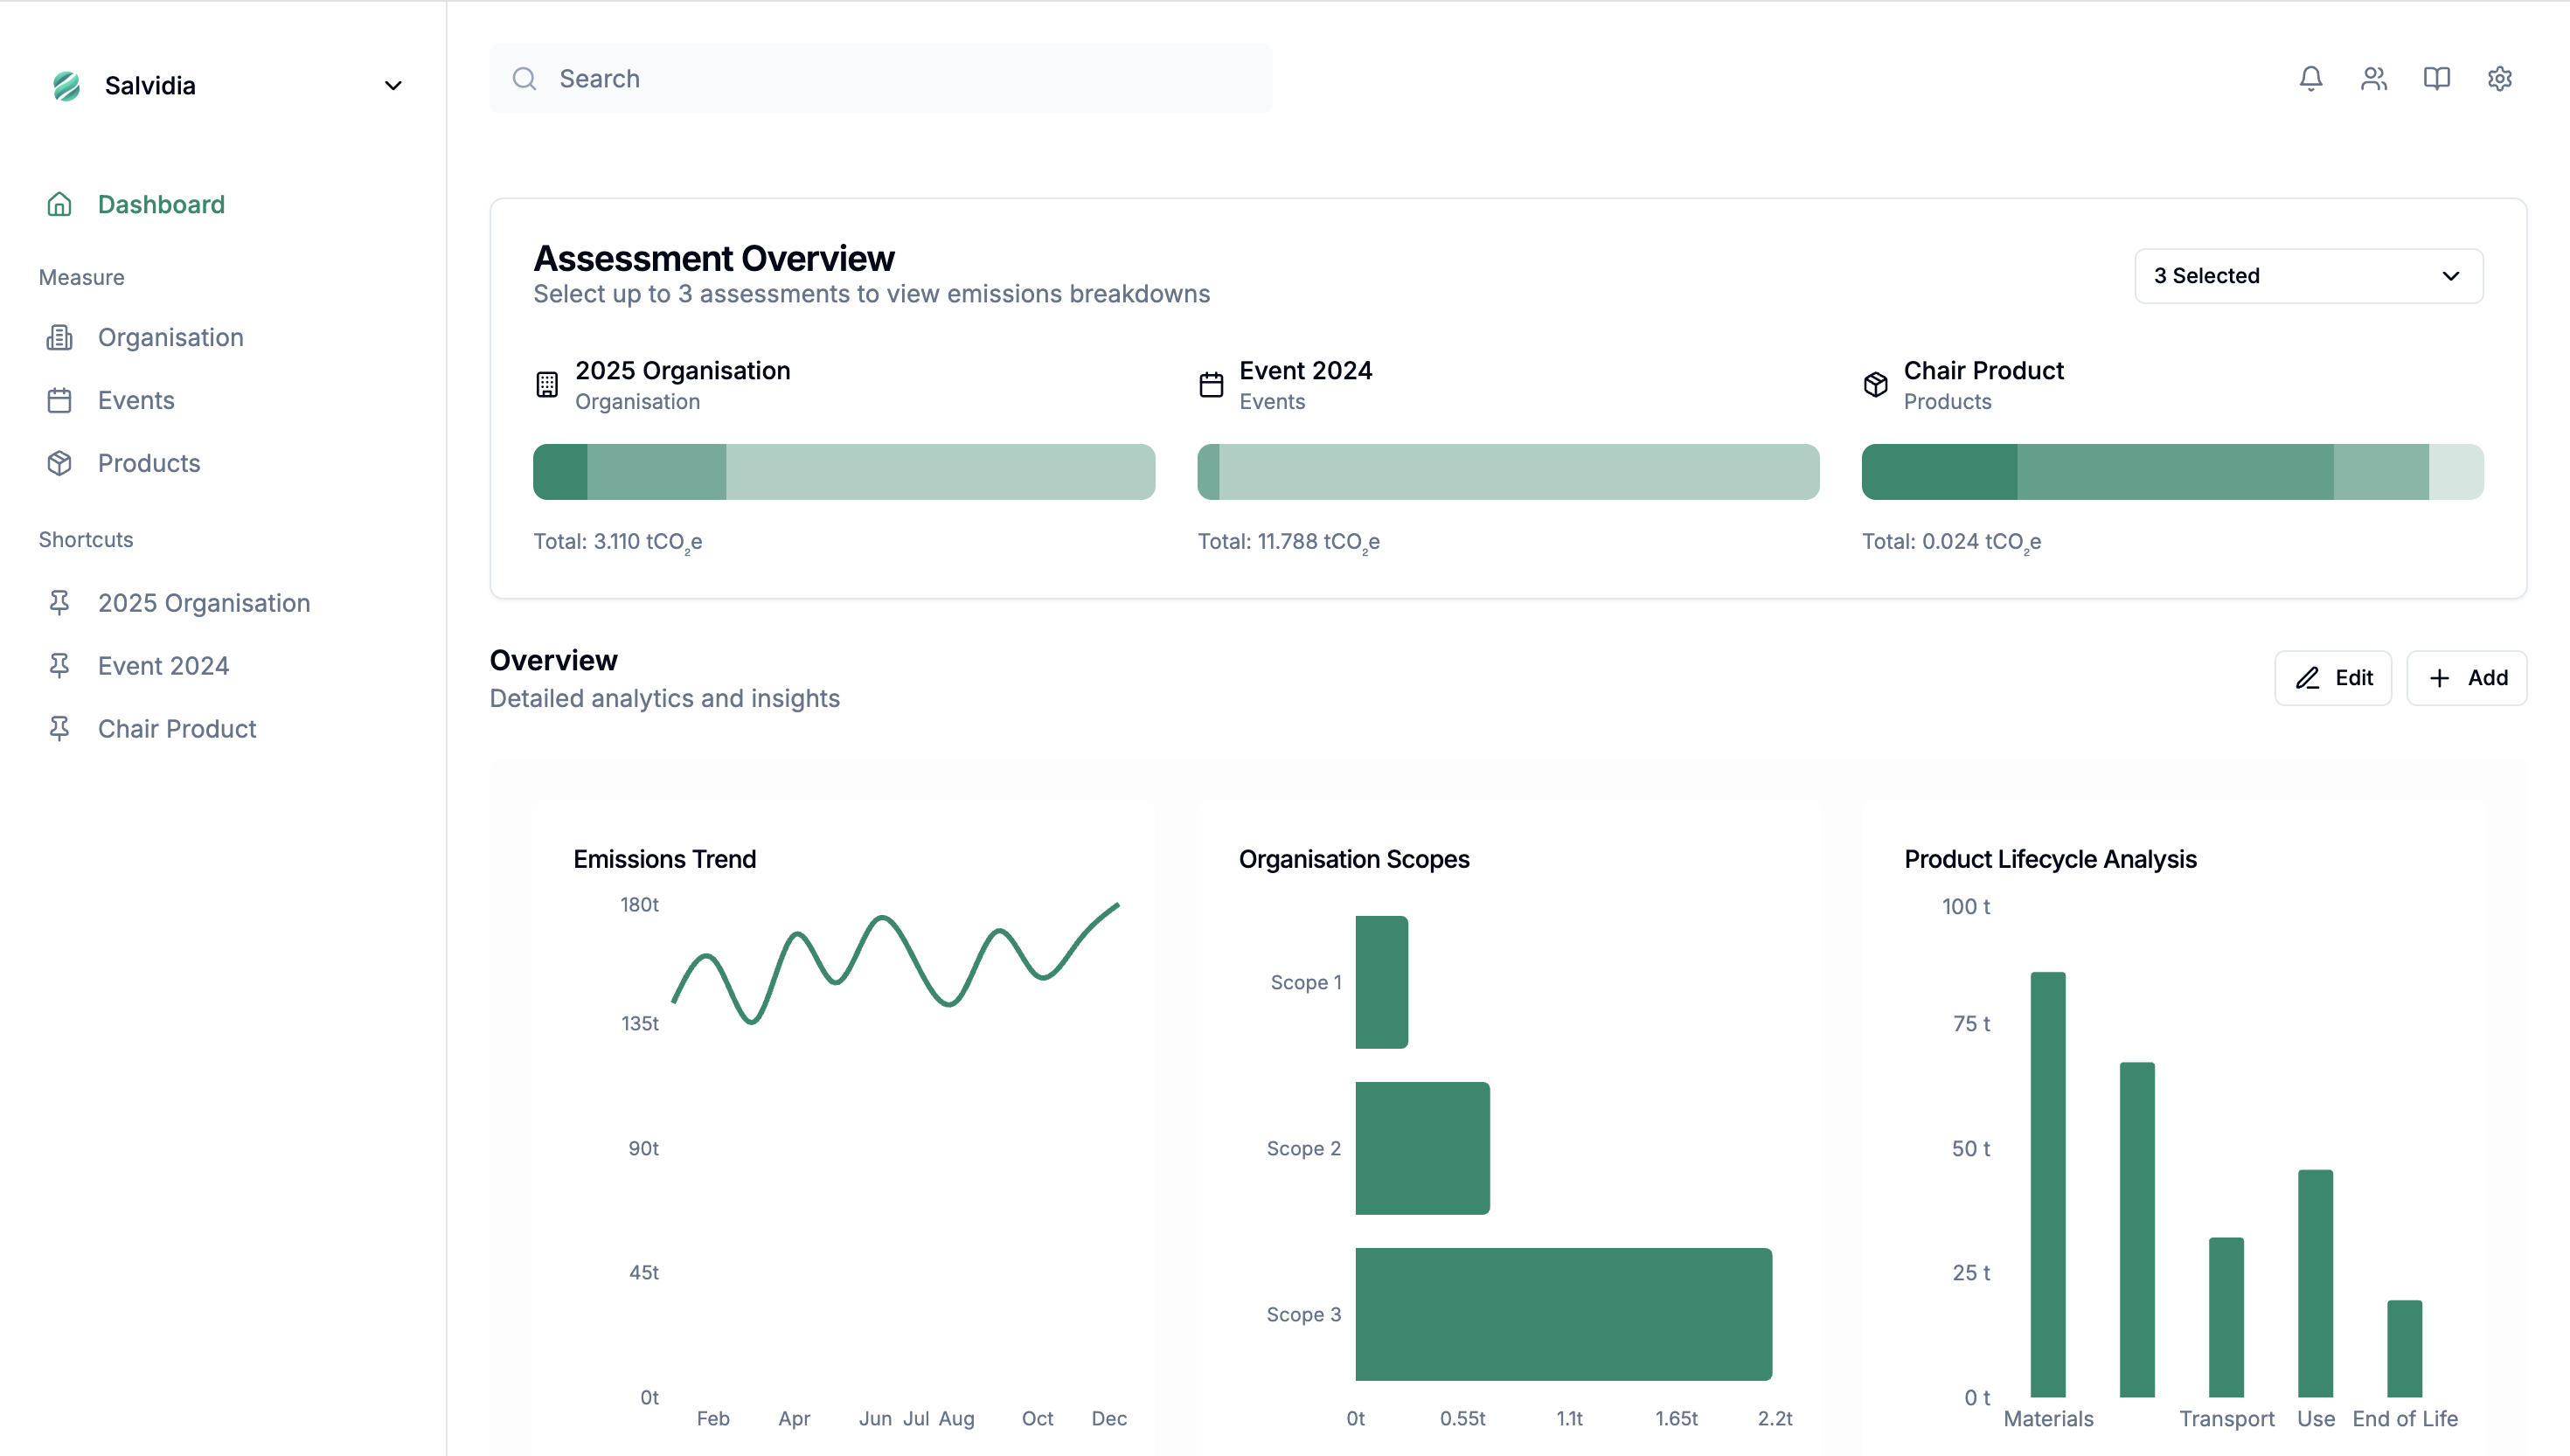The width and height of the screenshot is (2570, 1456).
Task: Navigate to Events in the sidebar
Action: click(x=136, y=400)
